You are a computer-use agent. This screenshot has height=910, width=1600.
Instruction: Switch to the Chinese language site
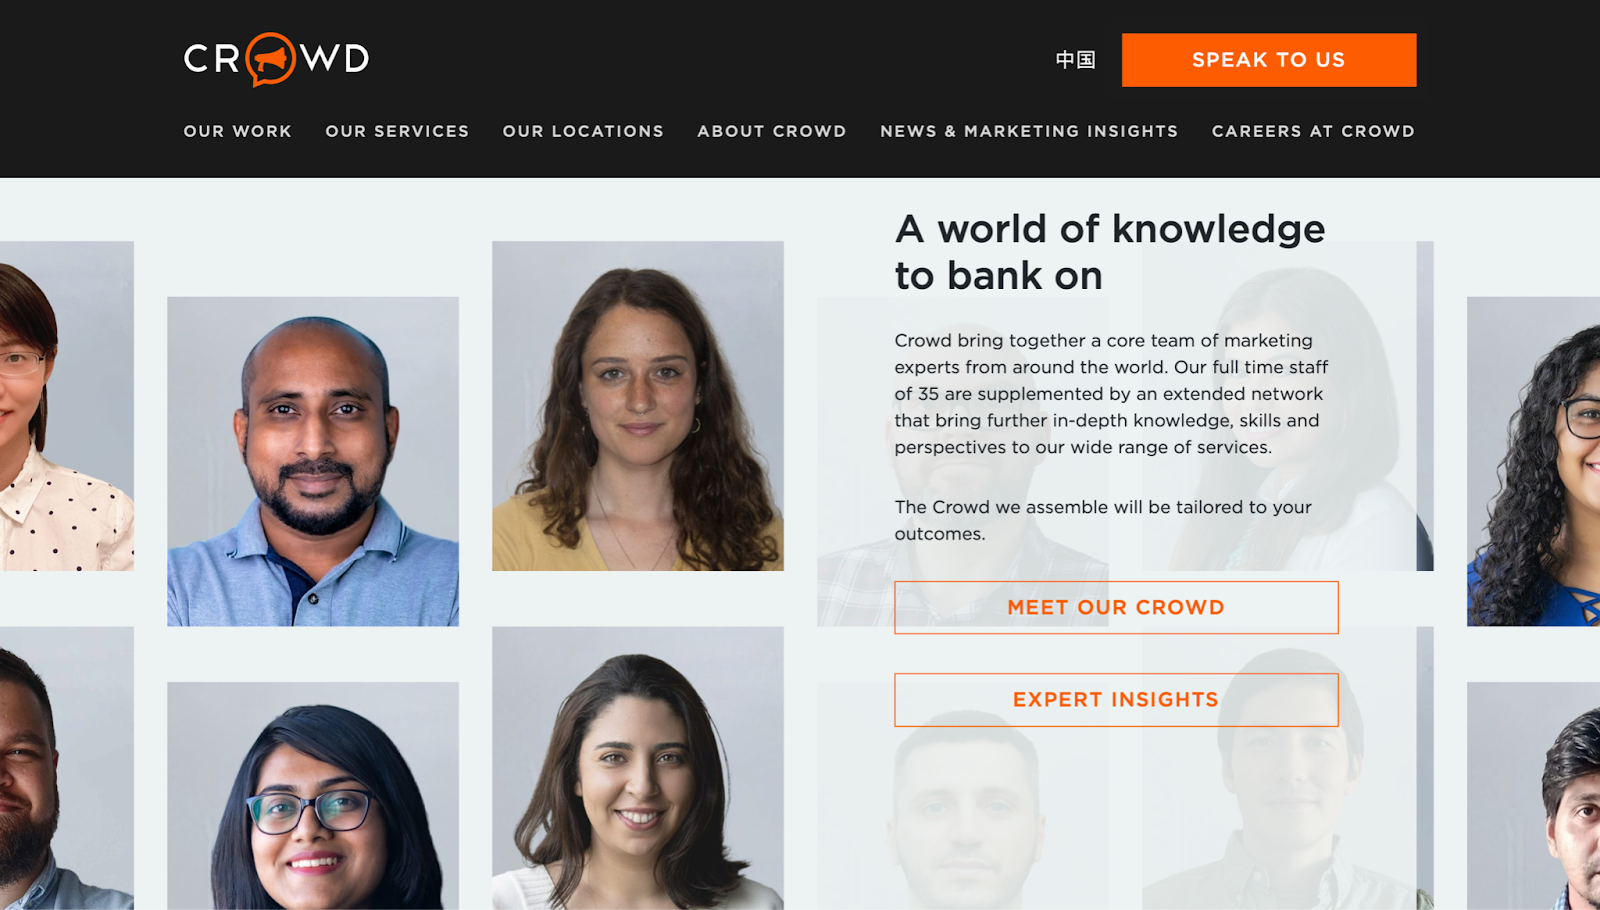click(x=1075, y=60)
